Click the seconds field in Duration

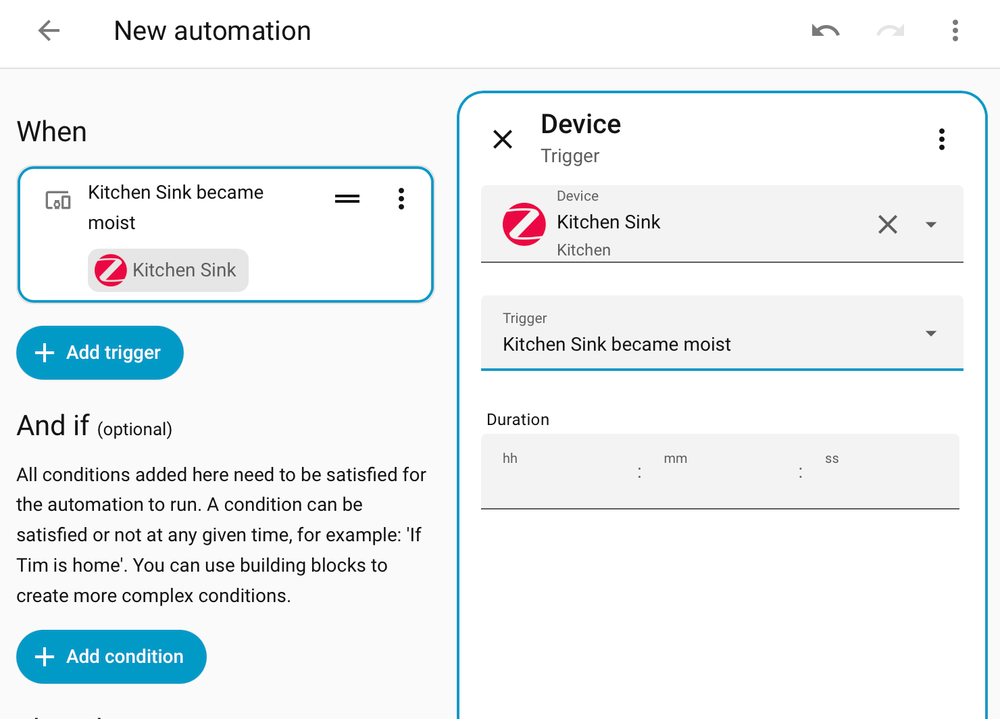pyautogui.click(x=883, y=472)
